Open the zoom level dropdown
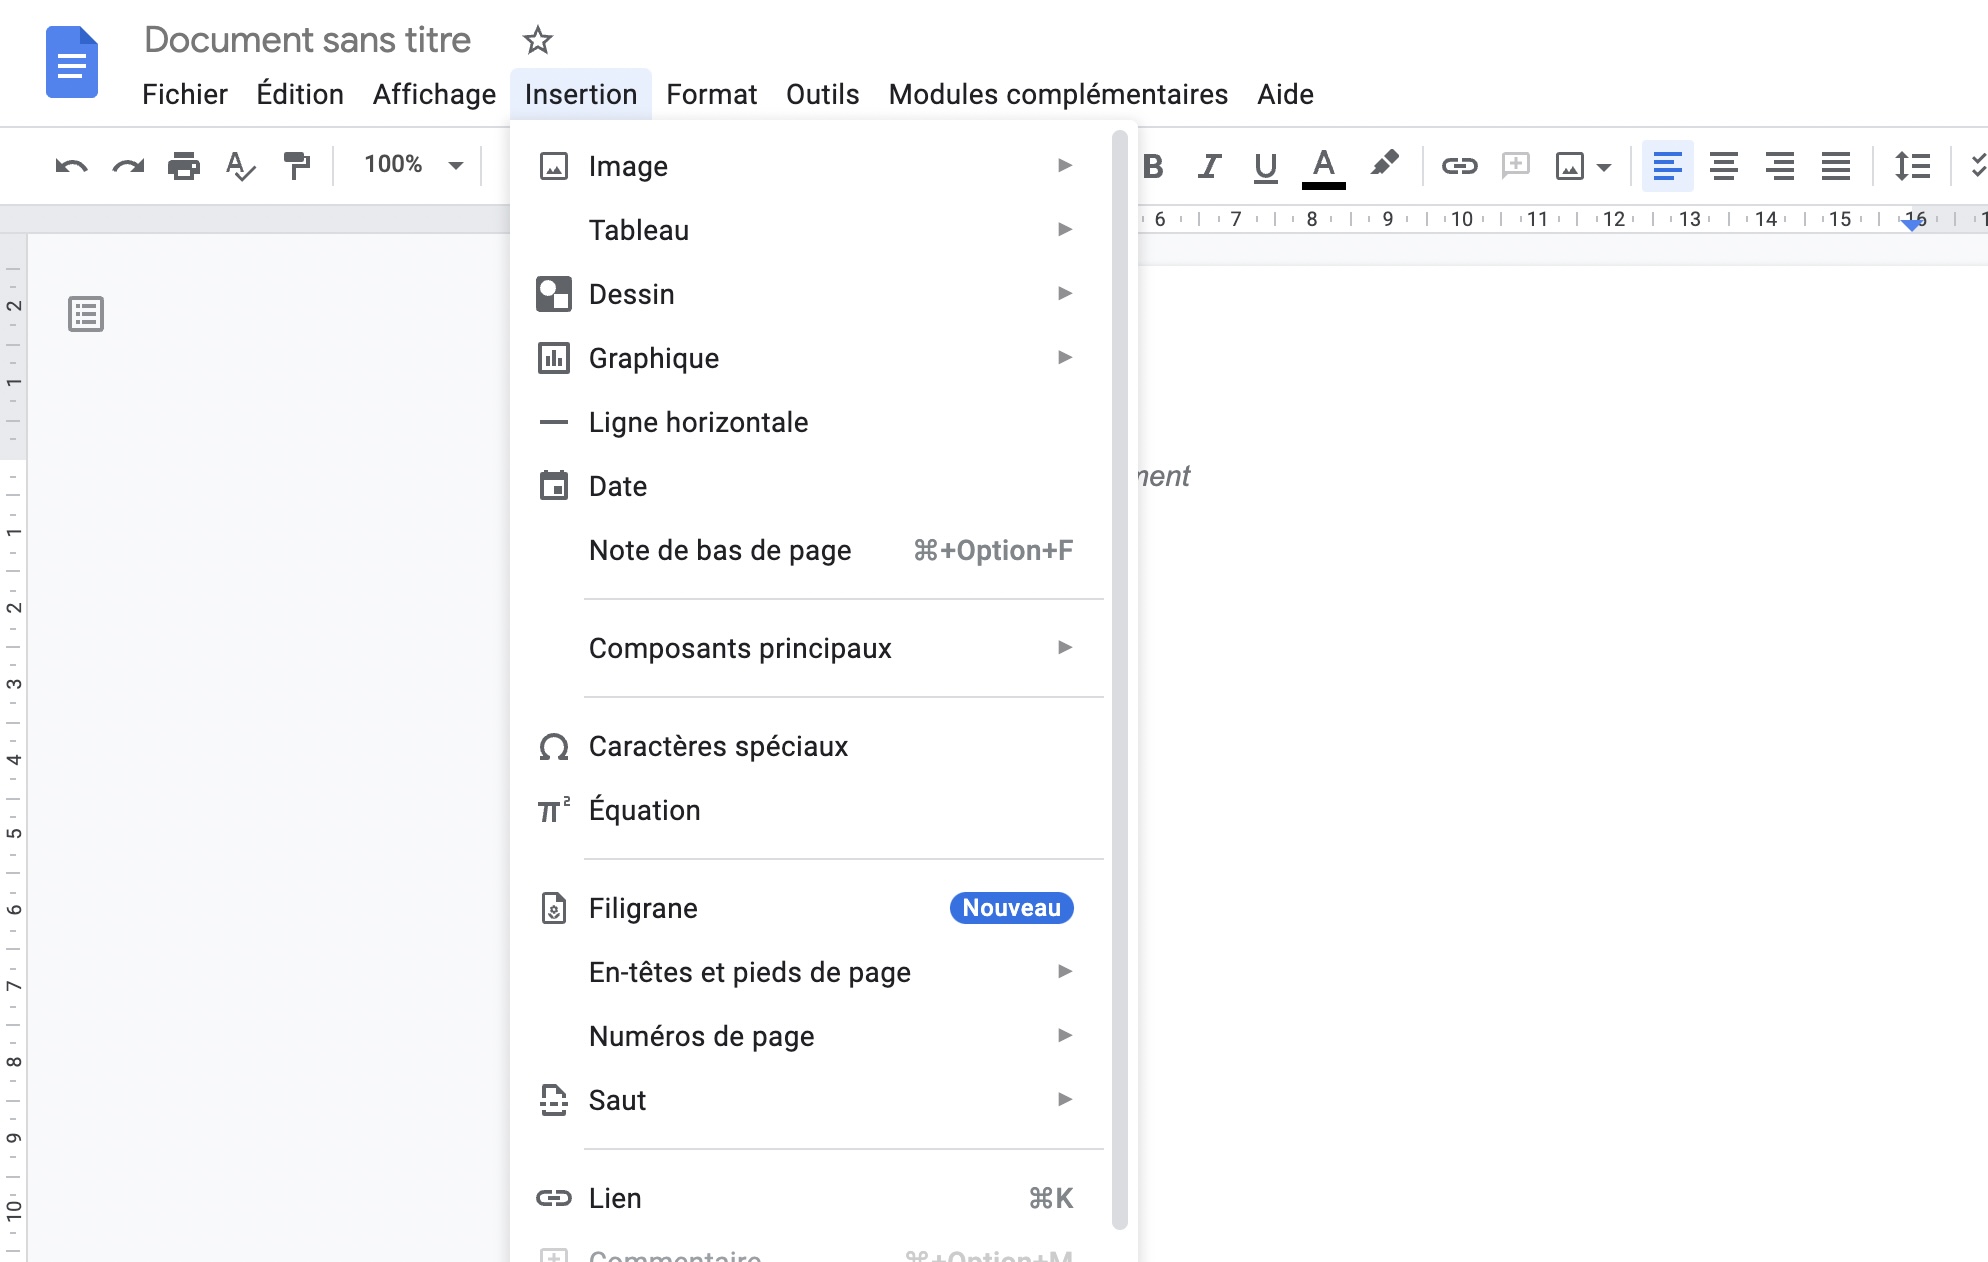The image size is (1988, 1262). pos(410,165)
